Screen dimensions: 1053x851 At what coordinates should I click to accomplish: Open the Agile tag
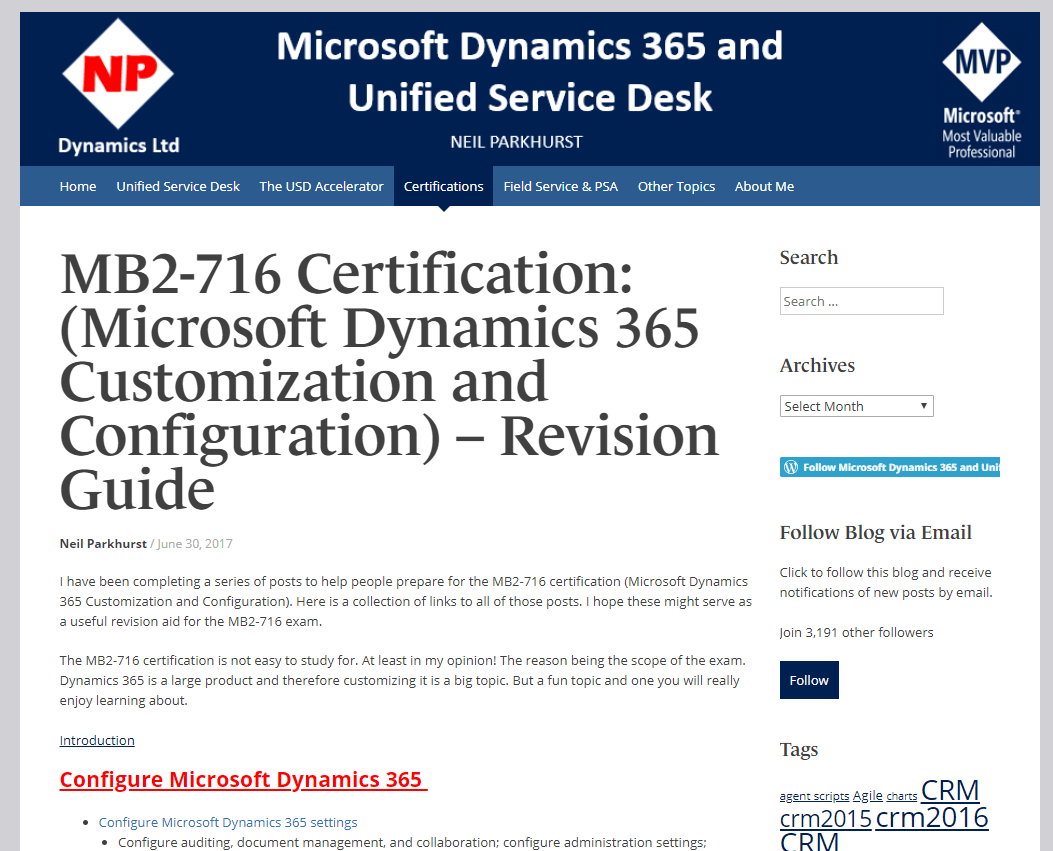868,795
